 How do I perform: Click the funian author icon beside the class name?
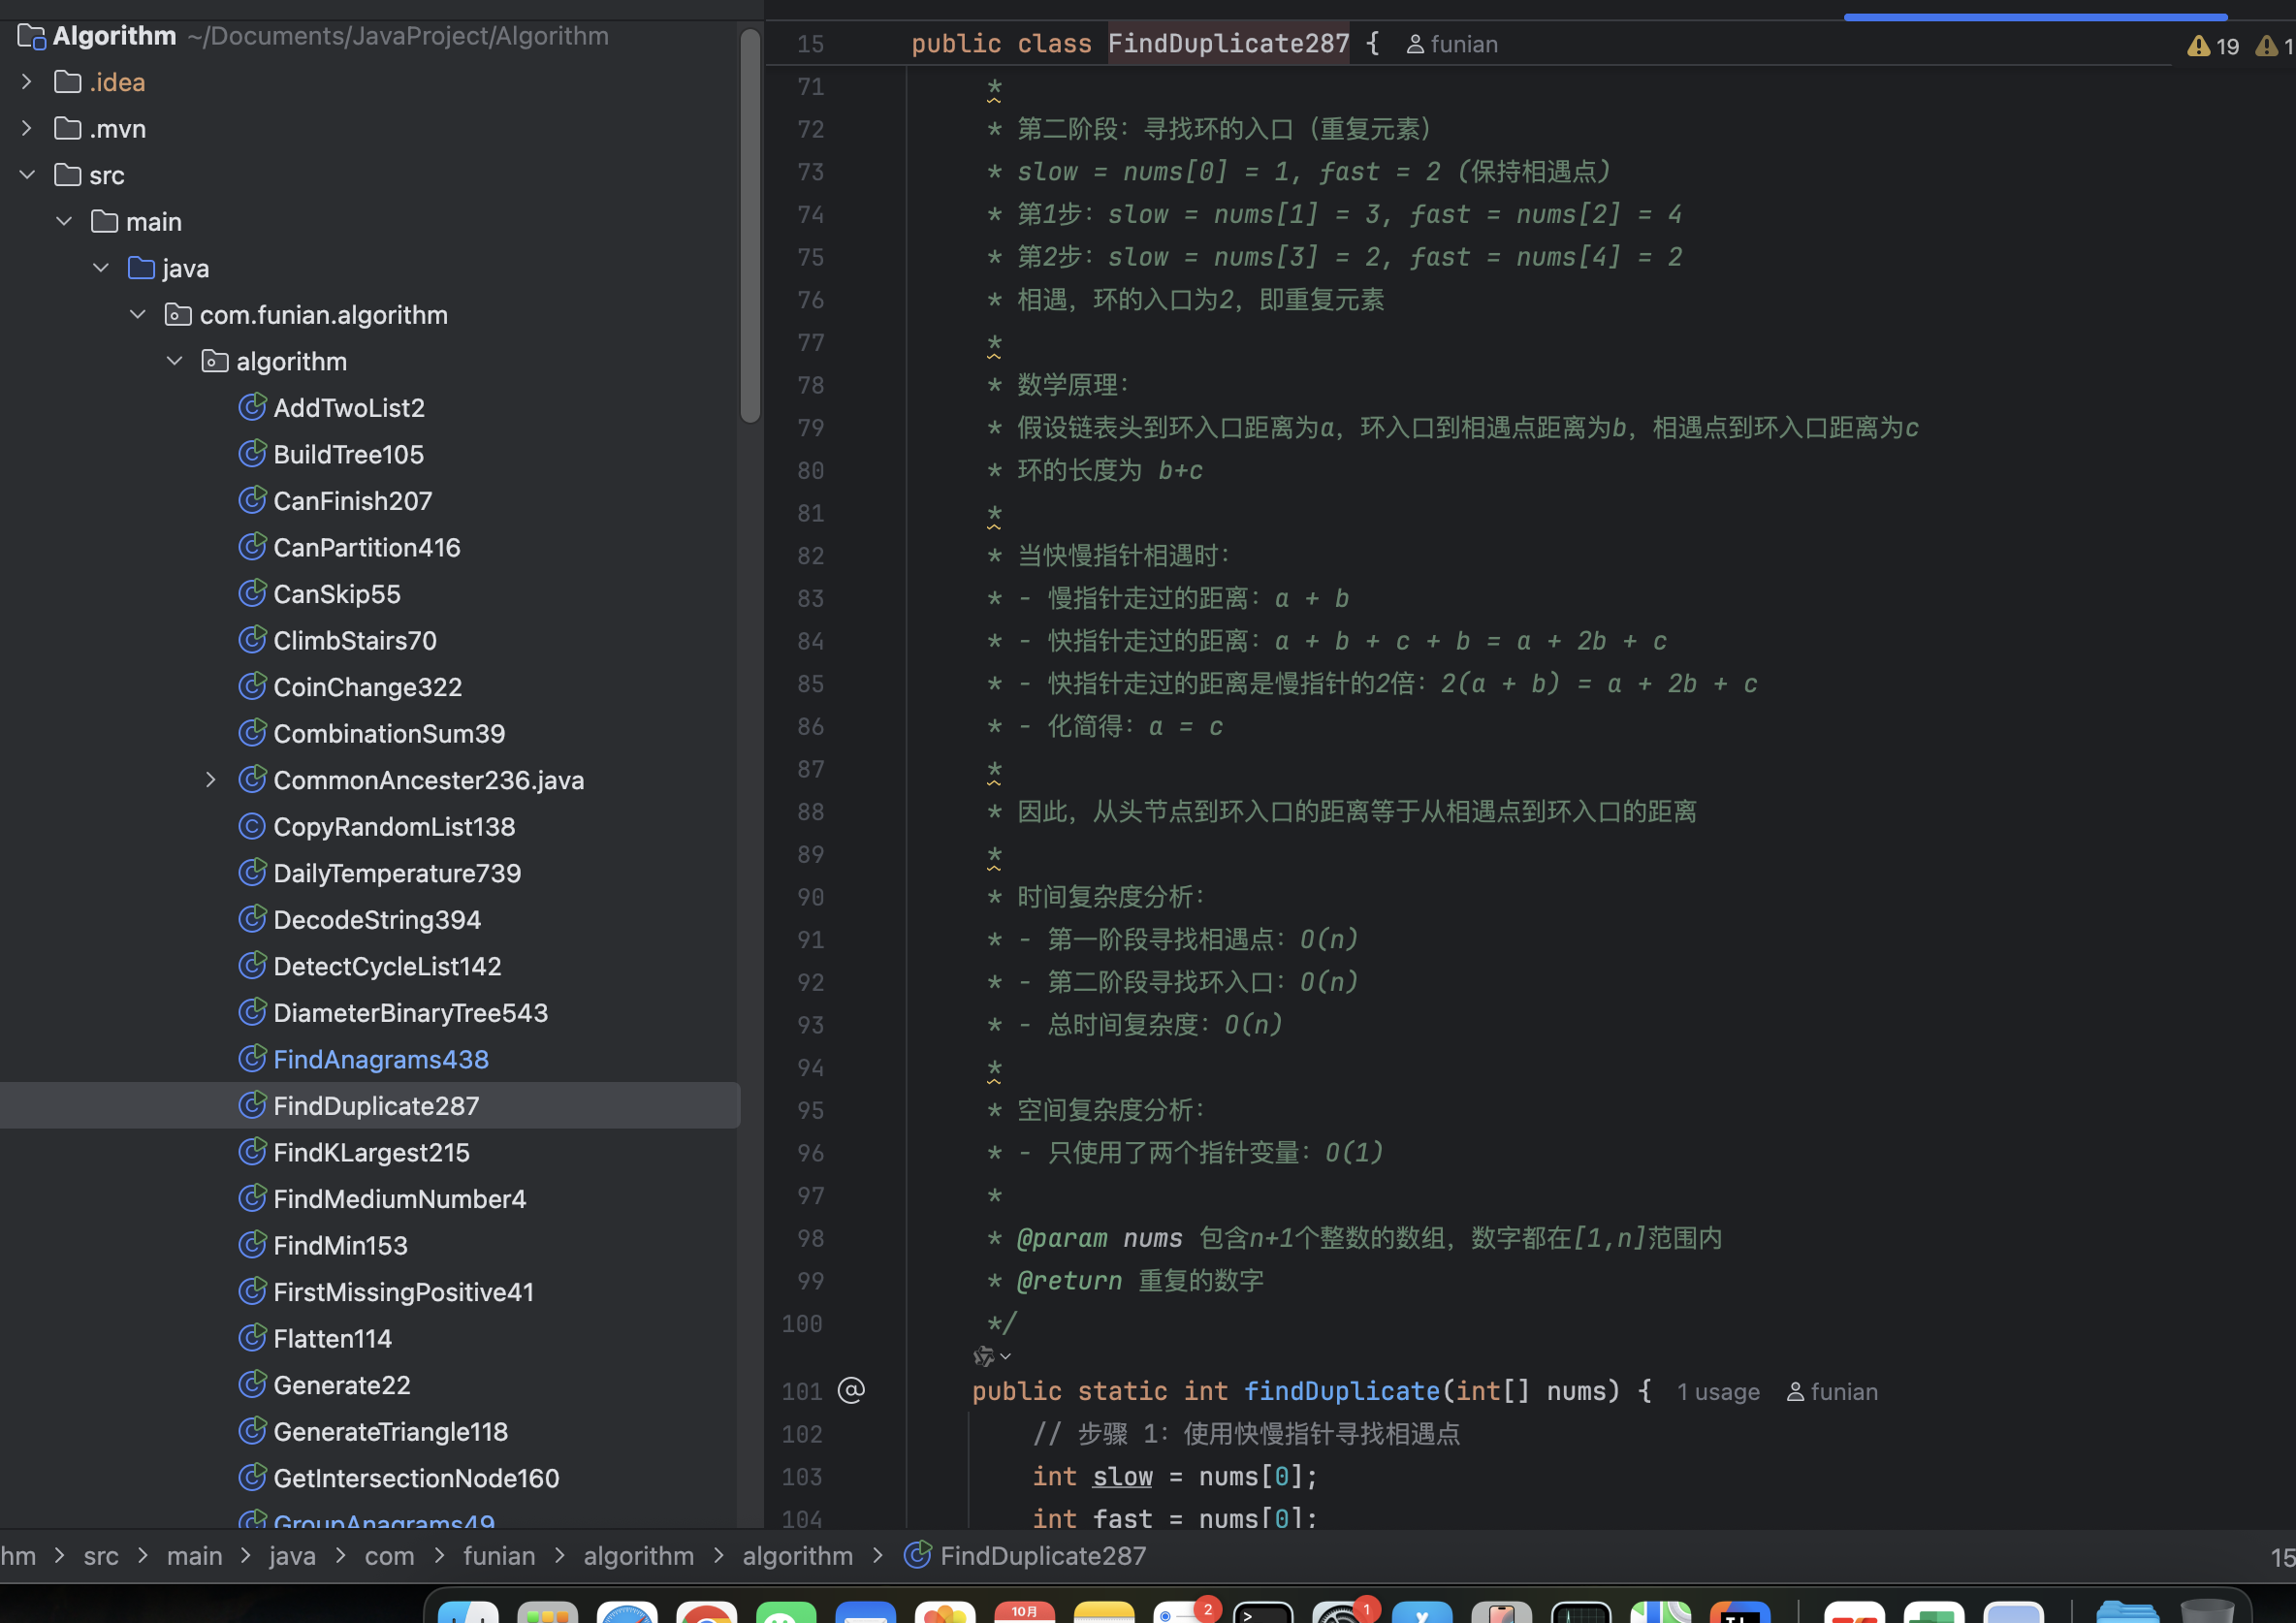[1414, 44]
